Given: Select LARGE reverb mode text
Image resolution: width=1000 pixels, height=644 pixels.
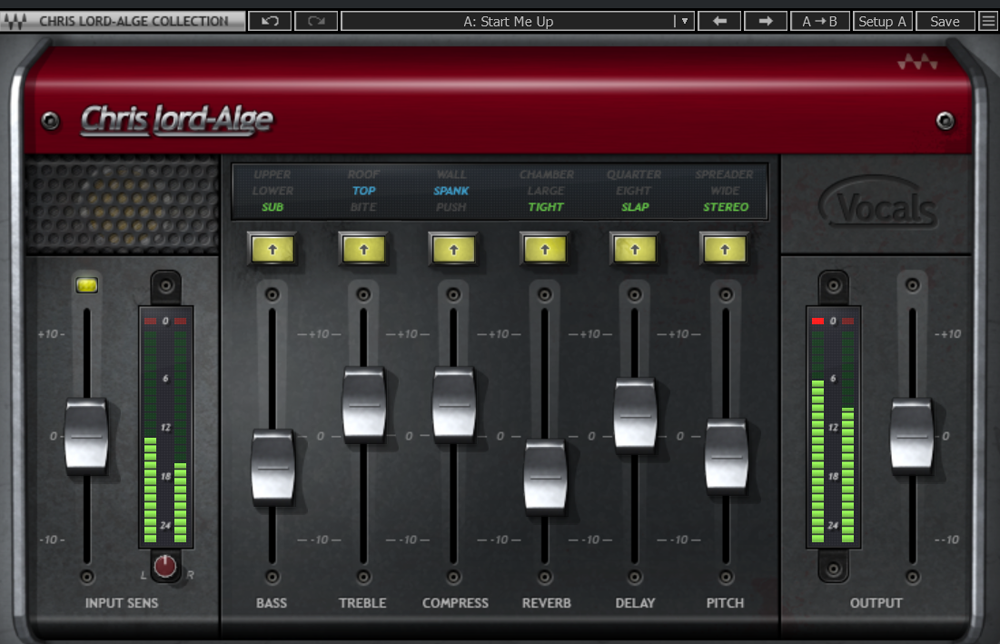Looking at the screenshot, I should click(x=546, y=191).
